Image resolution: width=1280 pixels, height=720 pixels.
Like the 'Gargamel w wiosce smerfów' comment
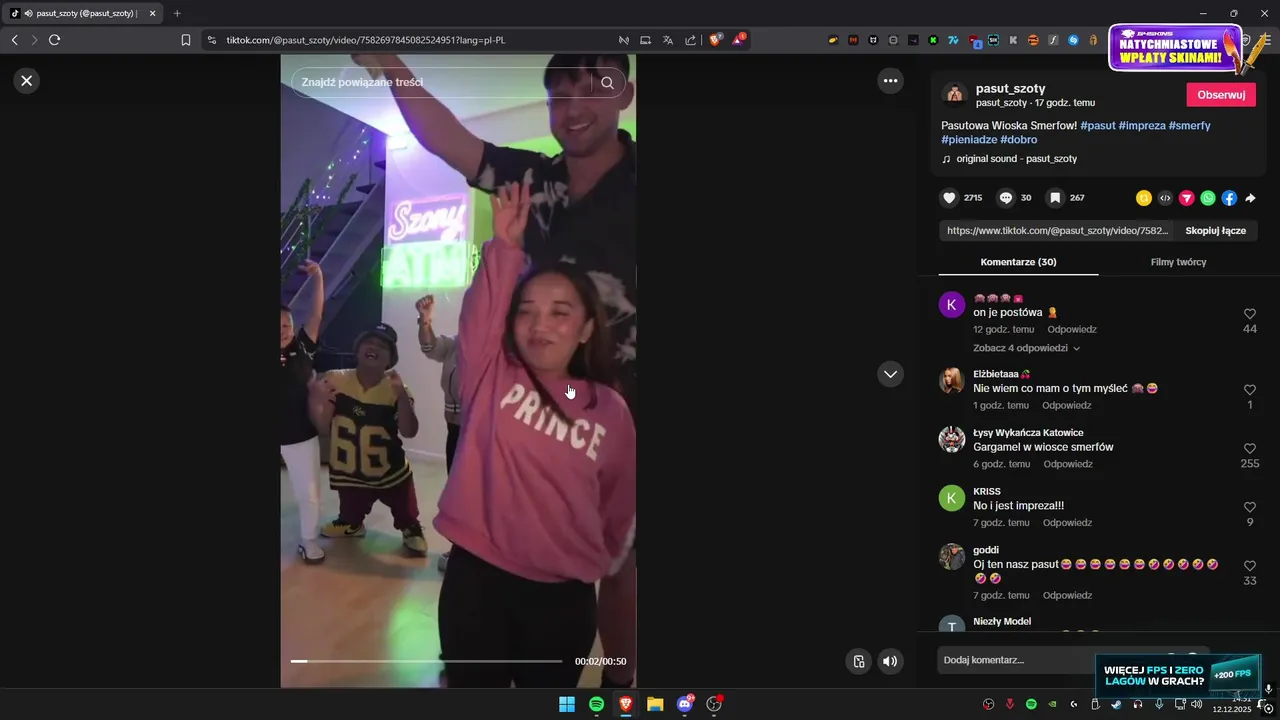[x=1250, y=449]
